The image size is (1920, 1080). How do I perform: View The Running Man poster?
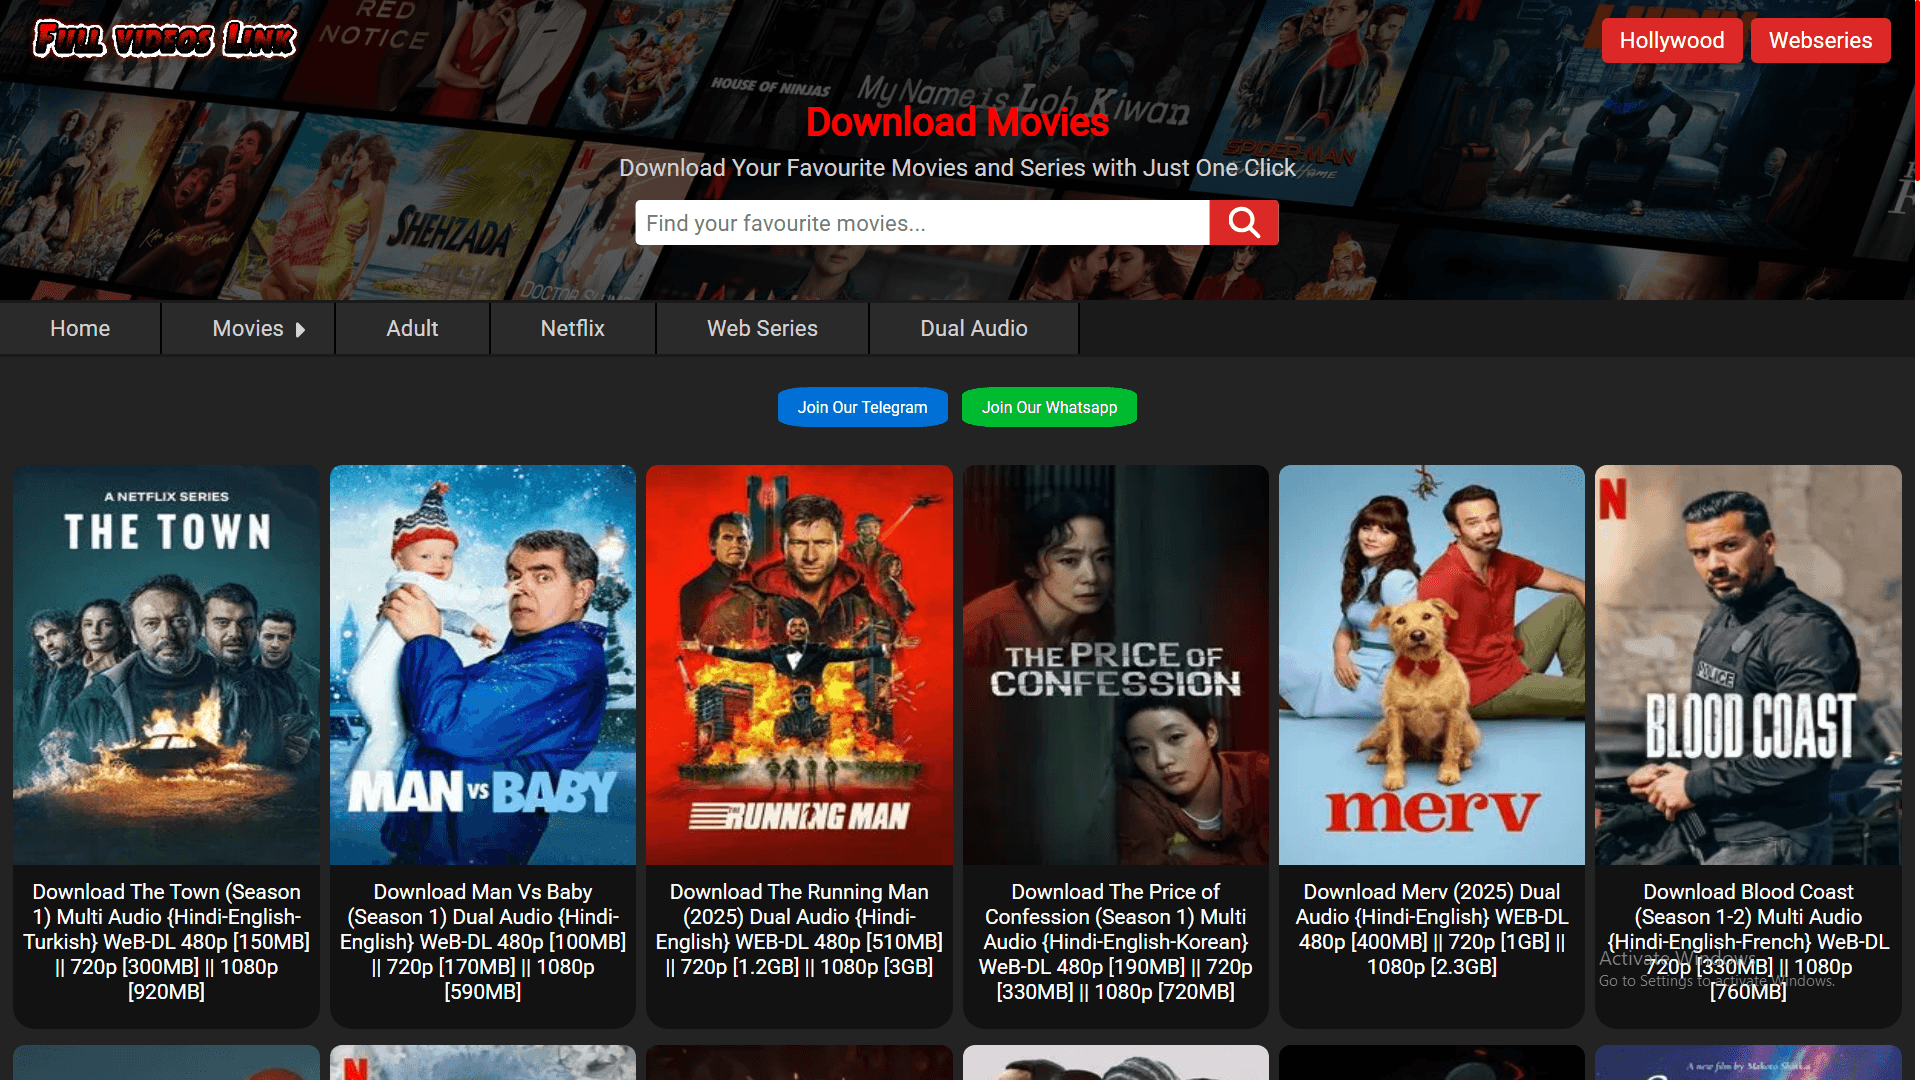tap(799, 665)
